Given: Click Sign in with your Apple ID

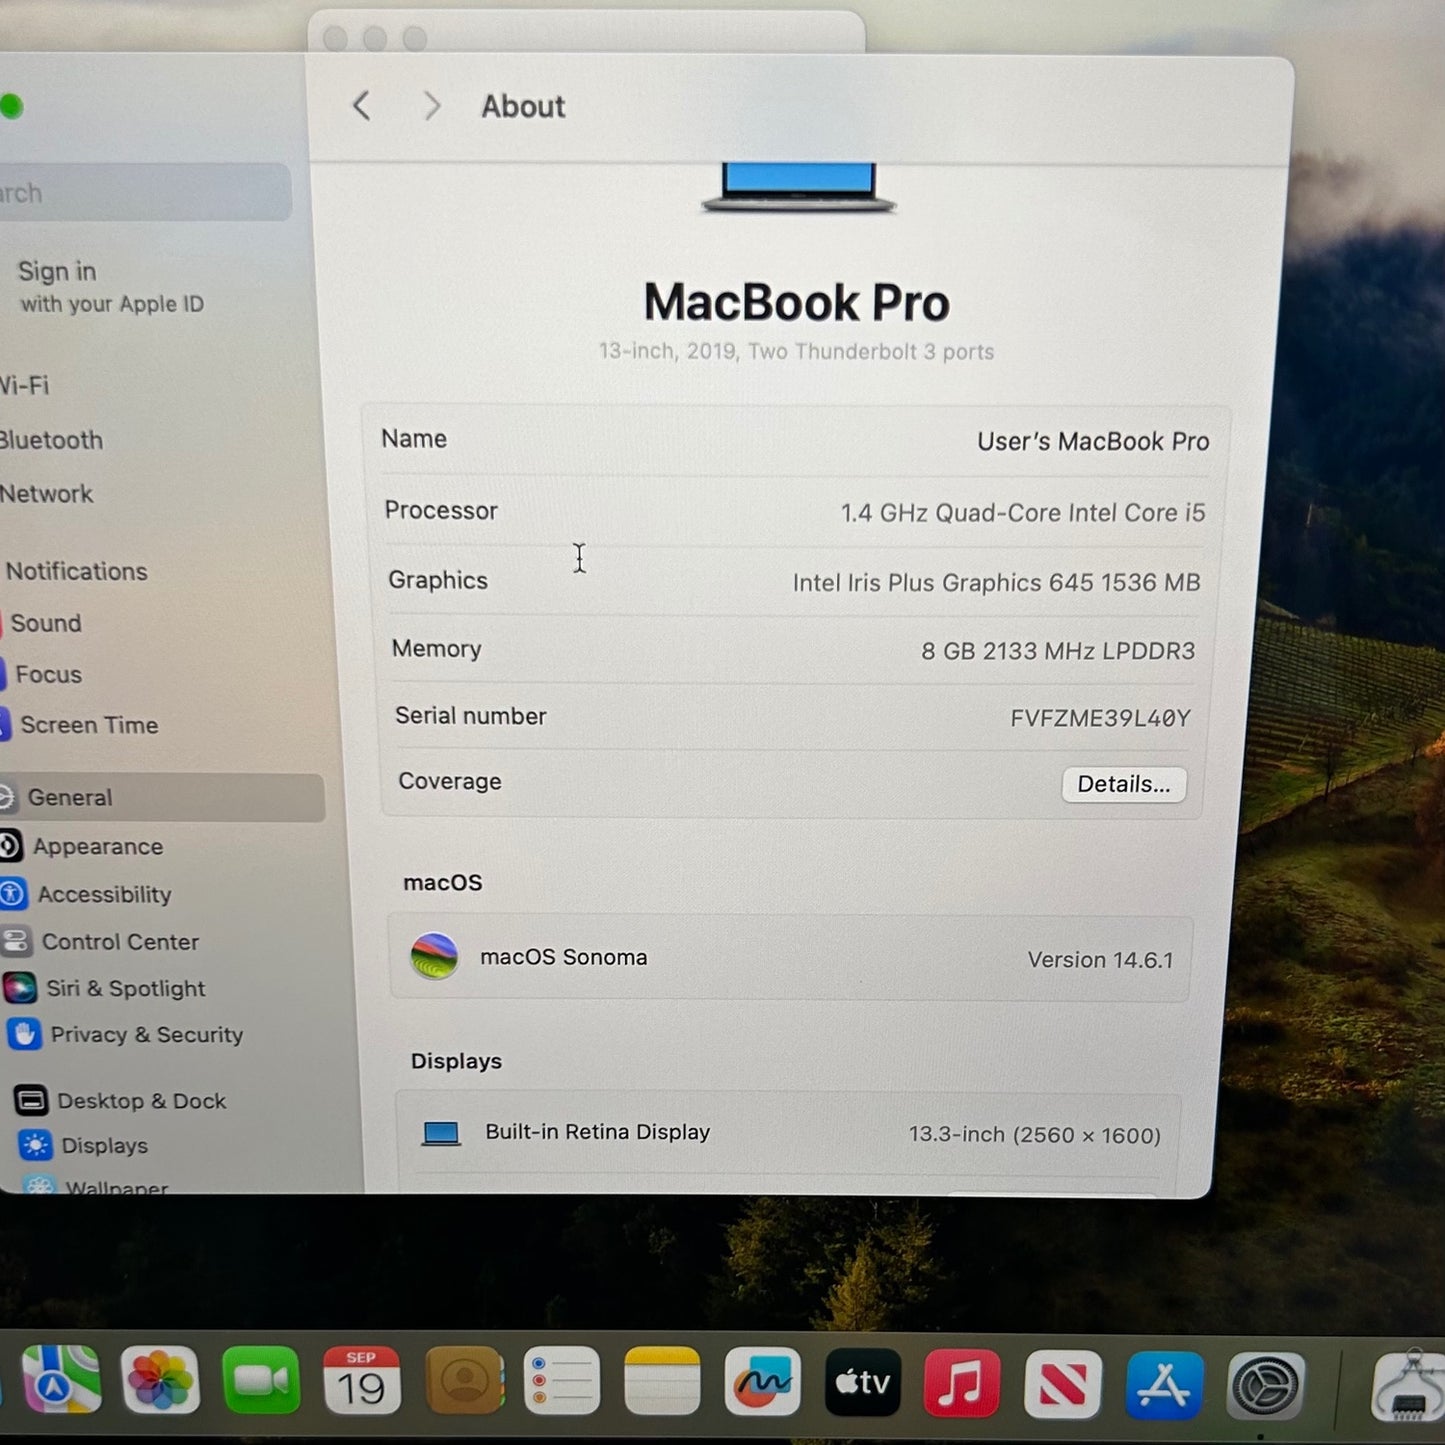Looking at the screenshot, I should pyautogui.click(x=110, y=286).
